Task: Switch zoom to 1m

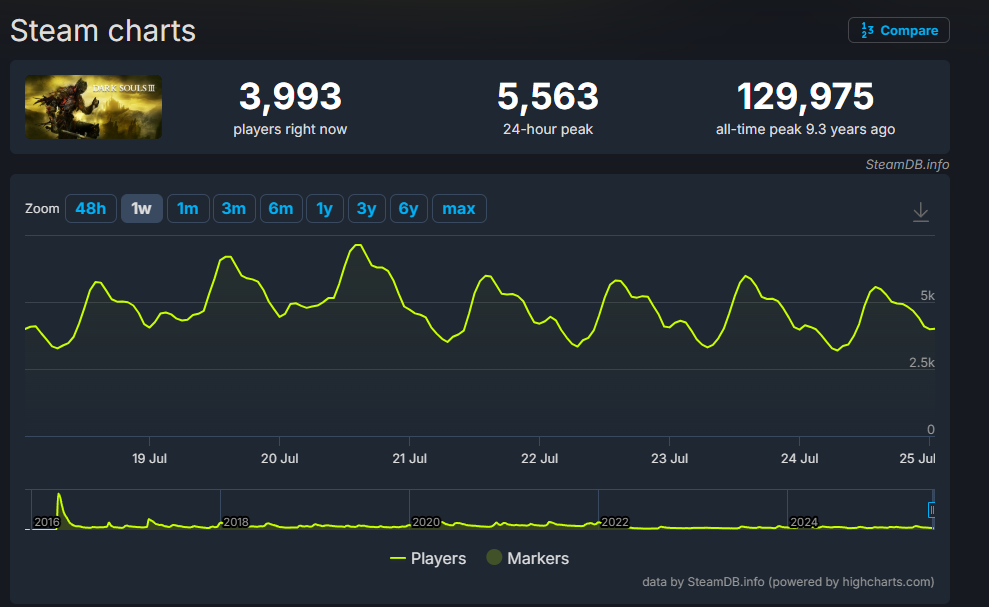Action: [x=187, y=208]
